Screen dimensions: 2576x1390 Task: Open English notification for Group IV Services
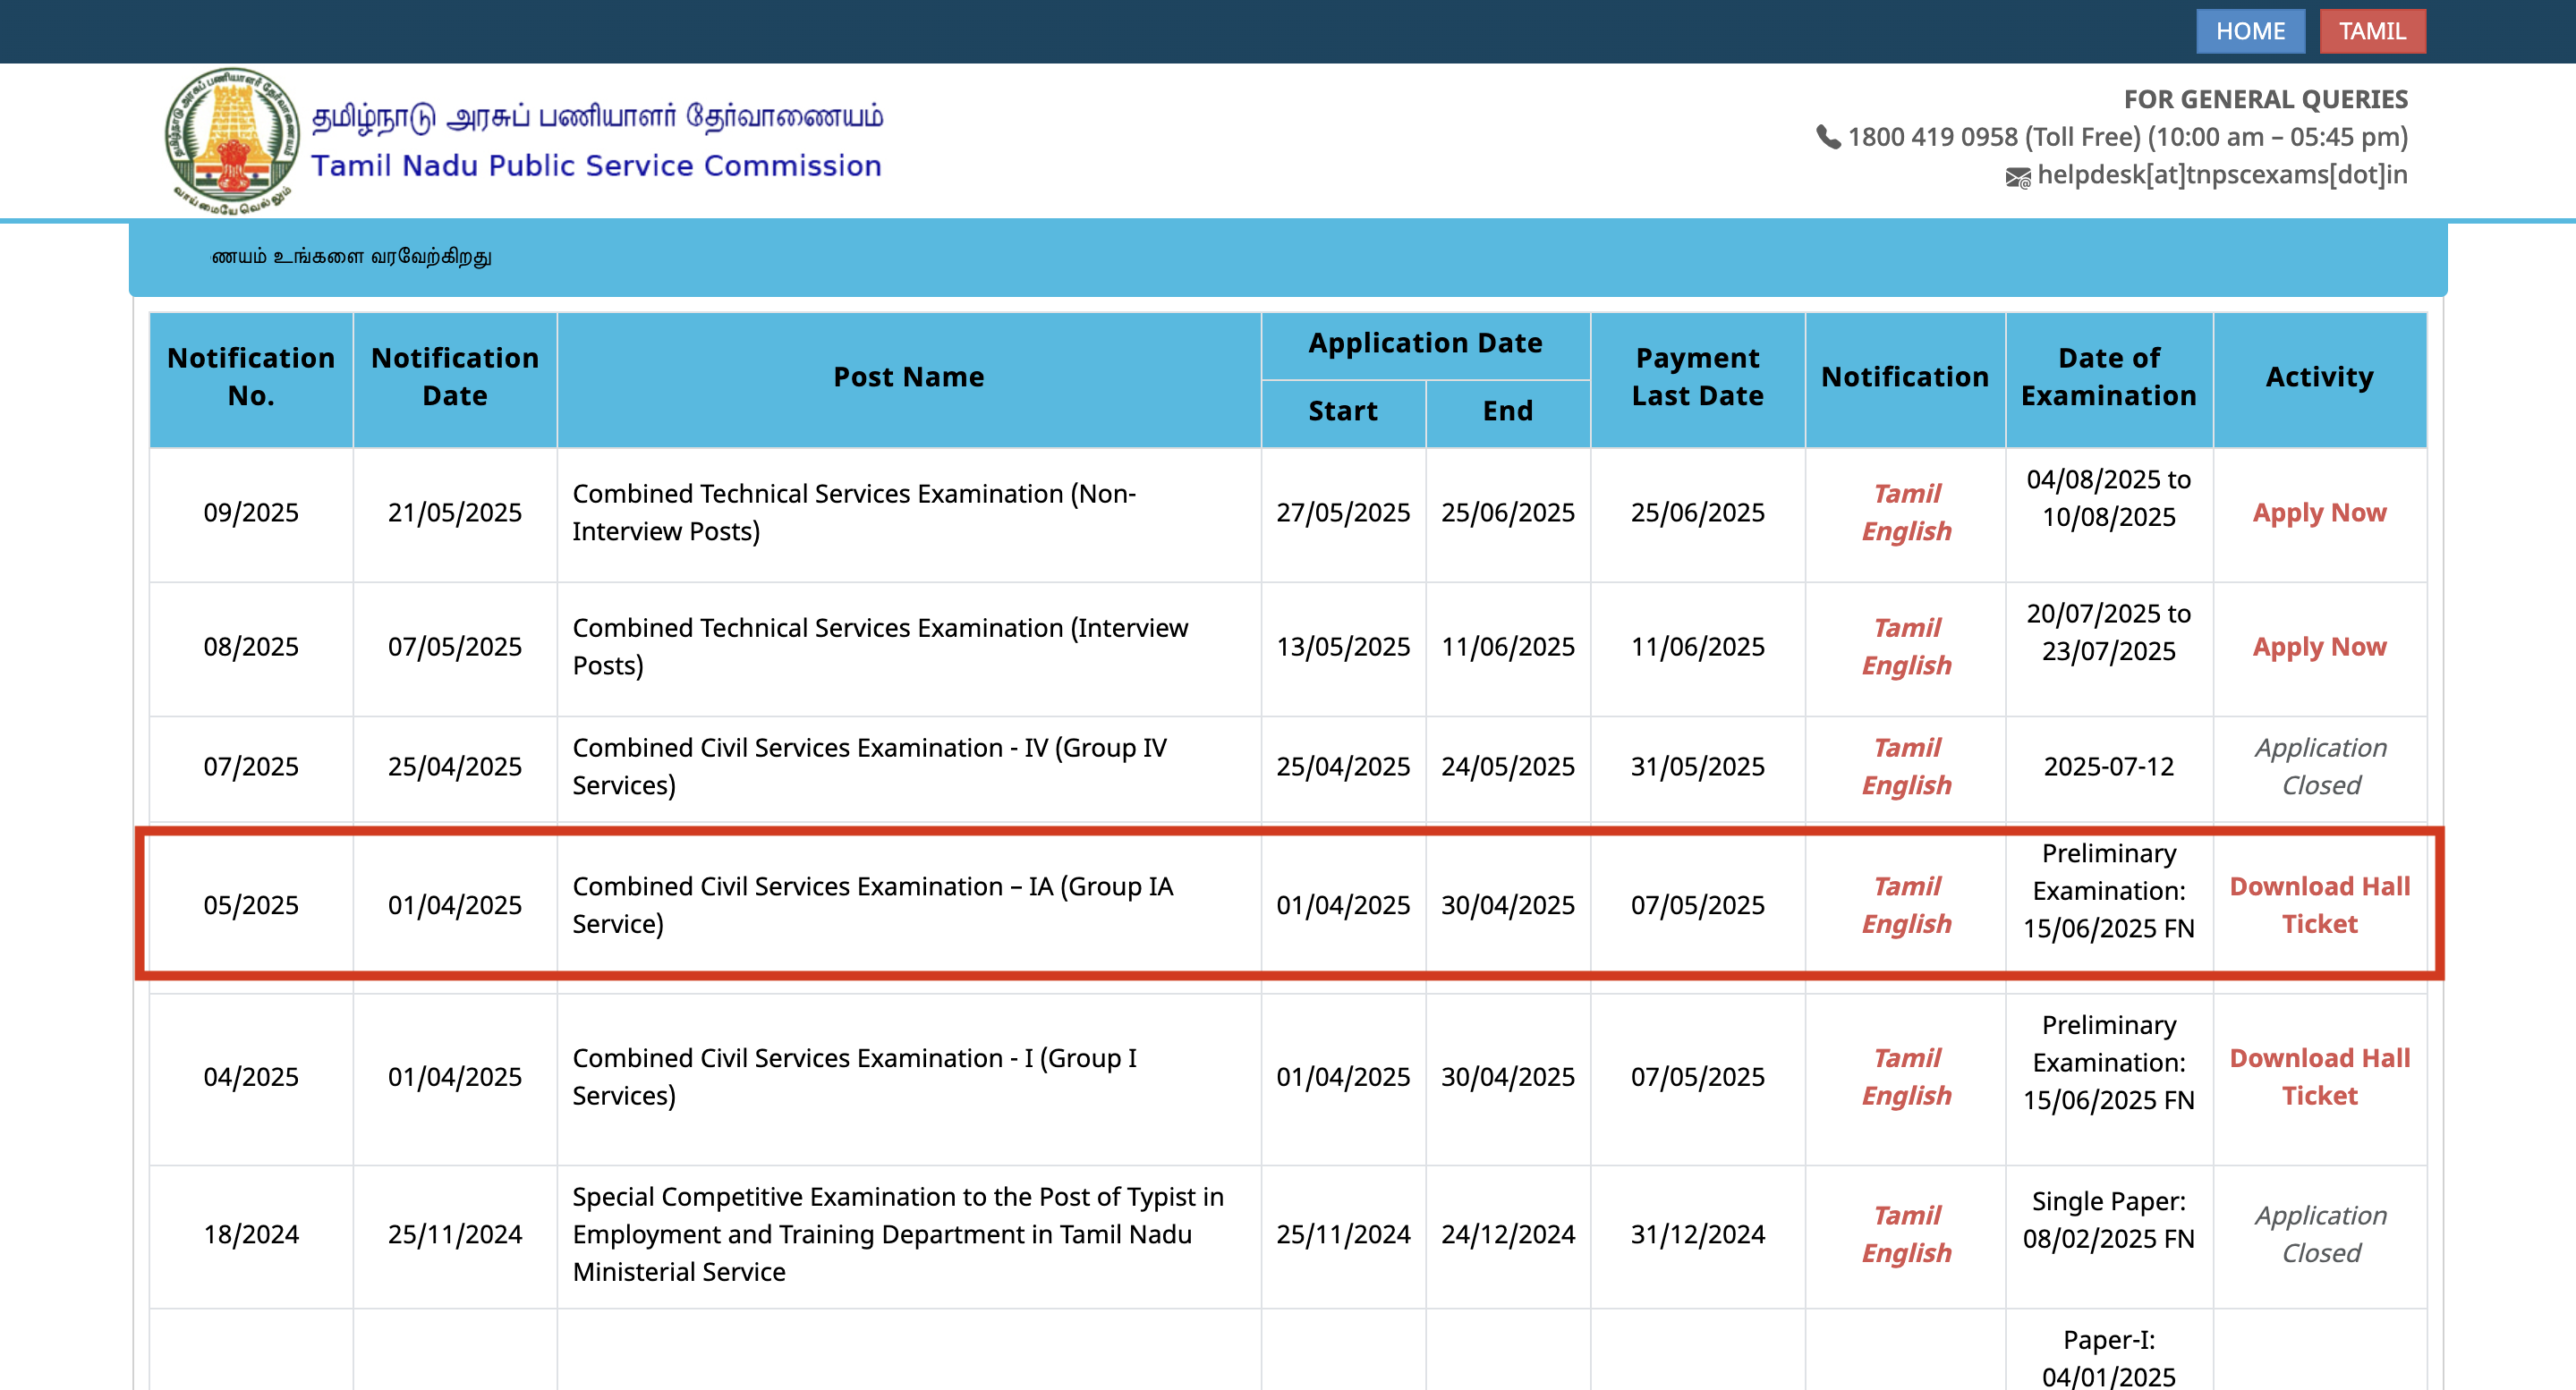(1906, 785)
